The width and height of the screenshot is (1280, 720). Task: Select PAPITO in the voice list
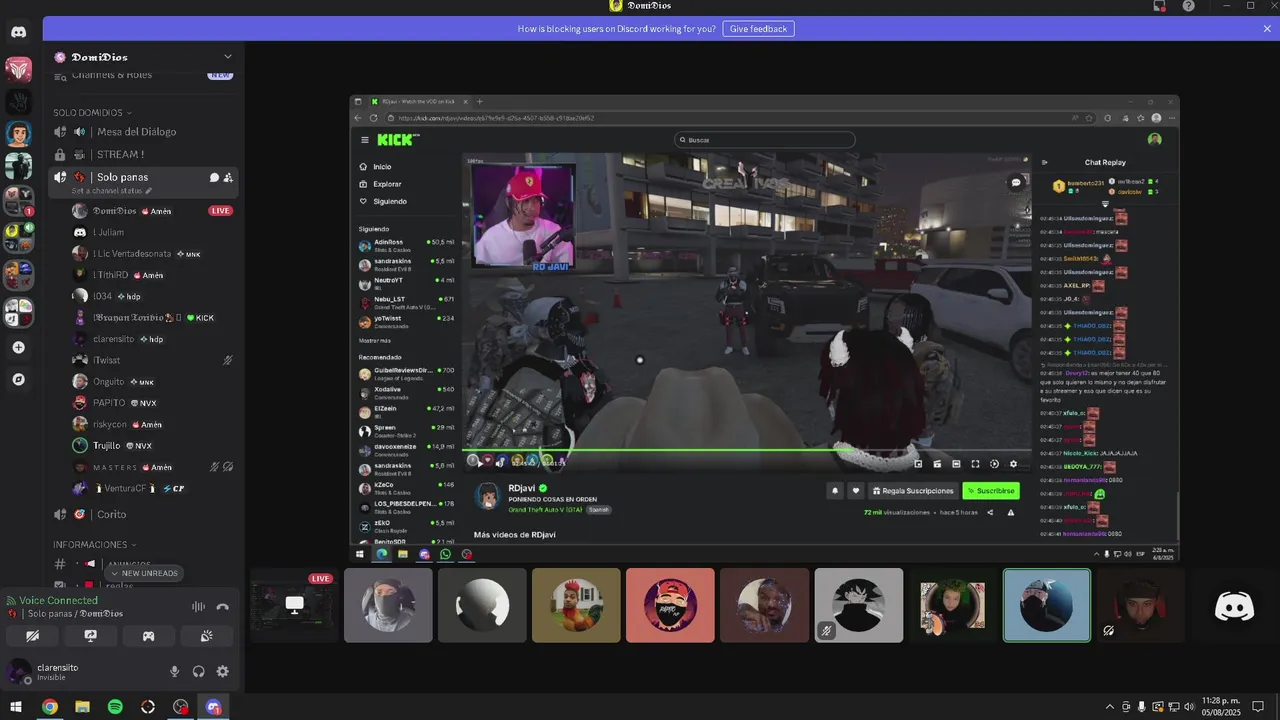(x=152, y=403)
